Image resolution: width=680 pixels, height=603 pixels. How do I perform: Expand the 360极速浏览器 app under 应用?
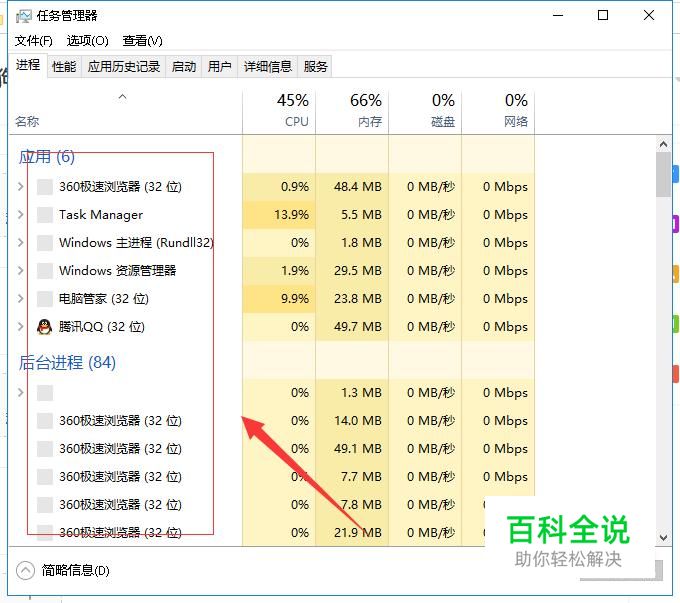point(20,187)
